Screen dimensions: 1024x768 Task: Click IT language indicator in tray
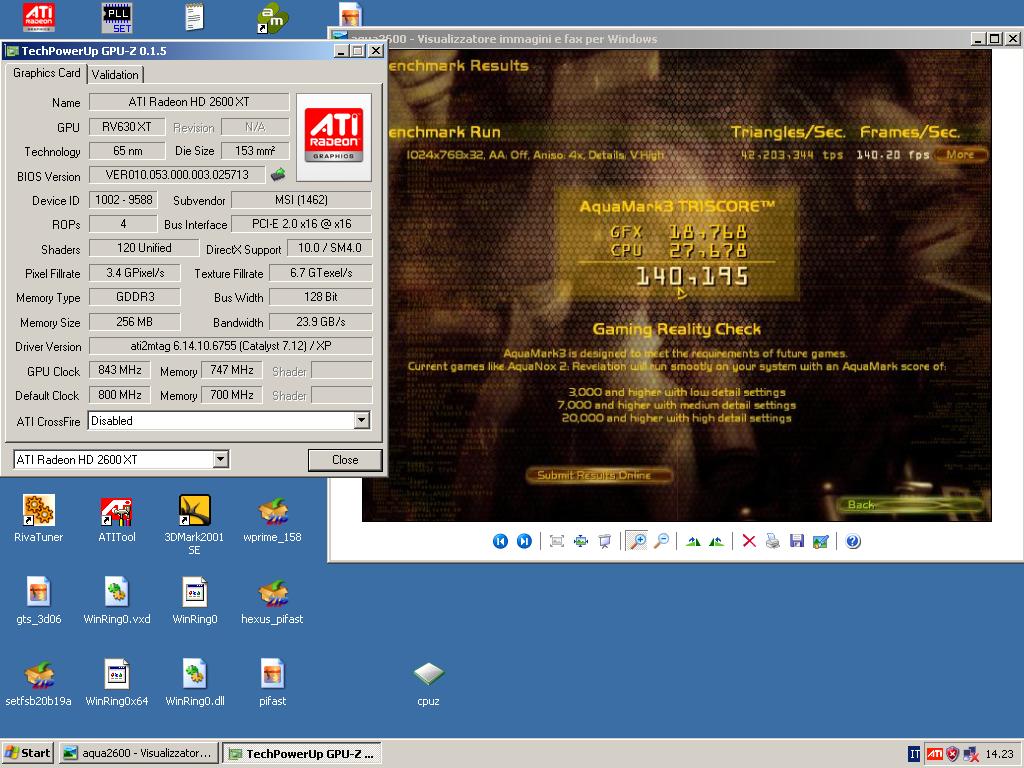914,754
